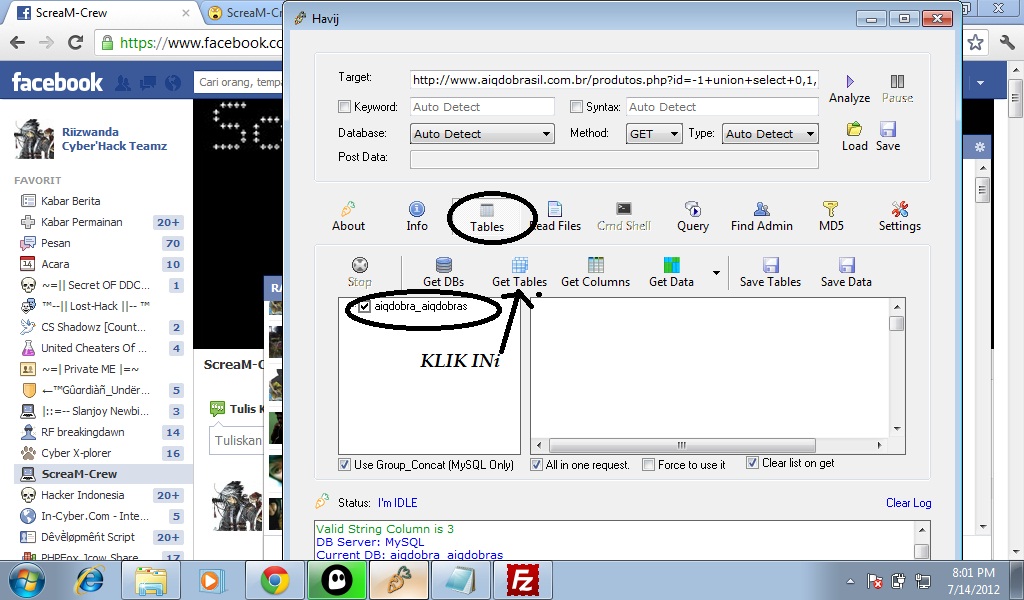Viewport: 1024px width, 600px height.
Task: Click the Stop button in Tables panel
Action: tap(359, 273)
